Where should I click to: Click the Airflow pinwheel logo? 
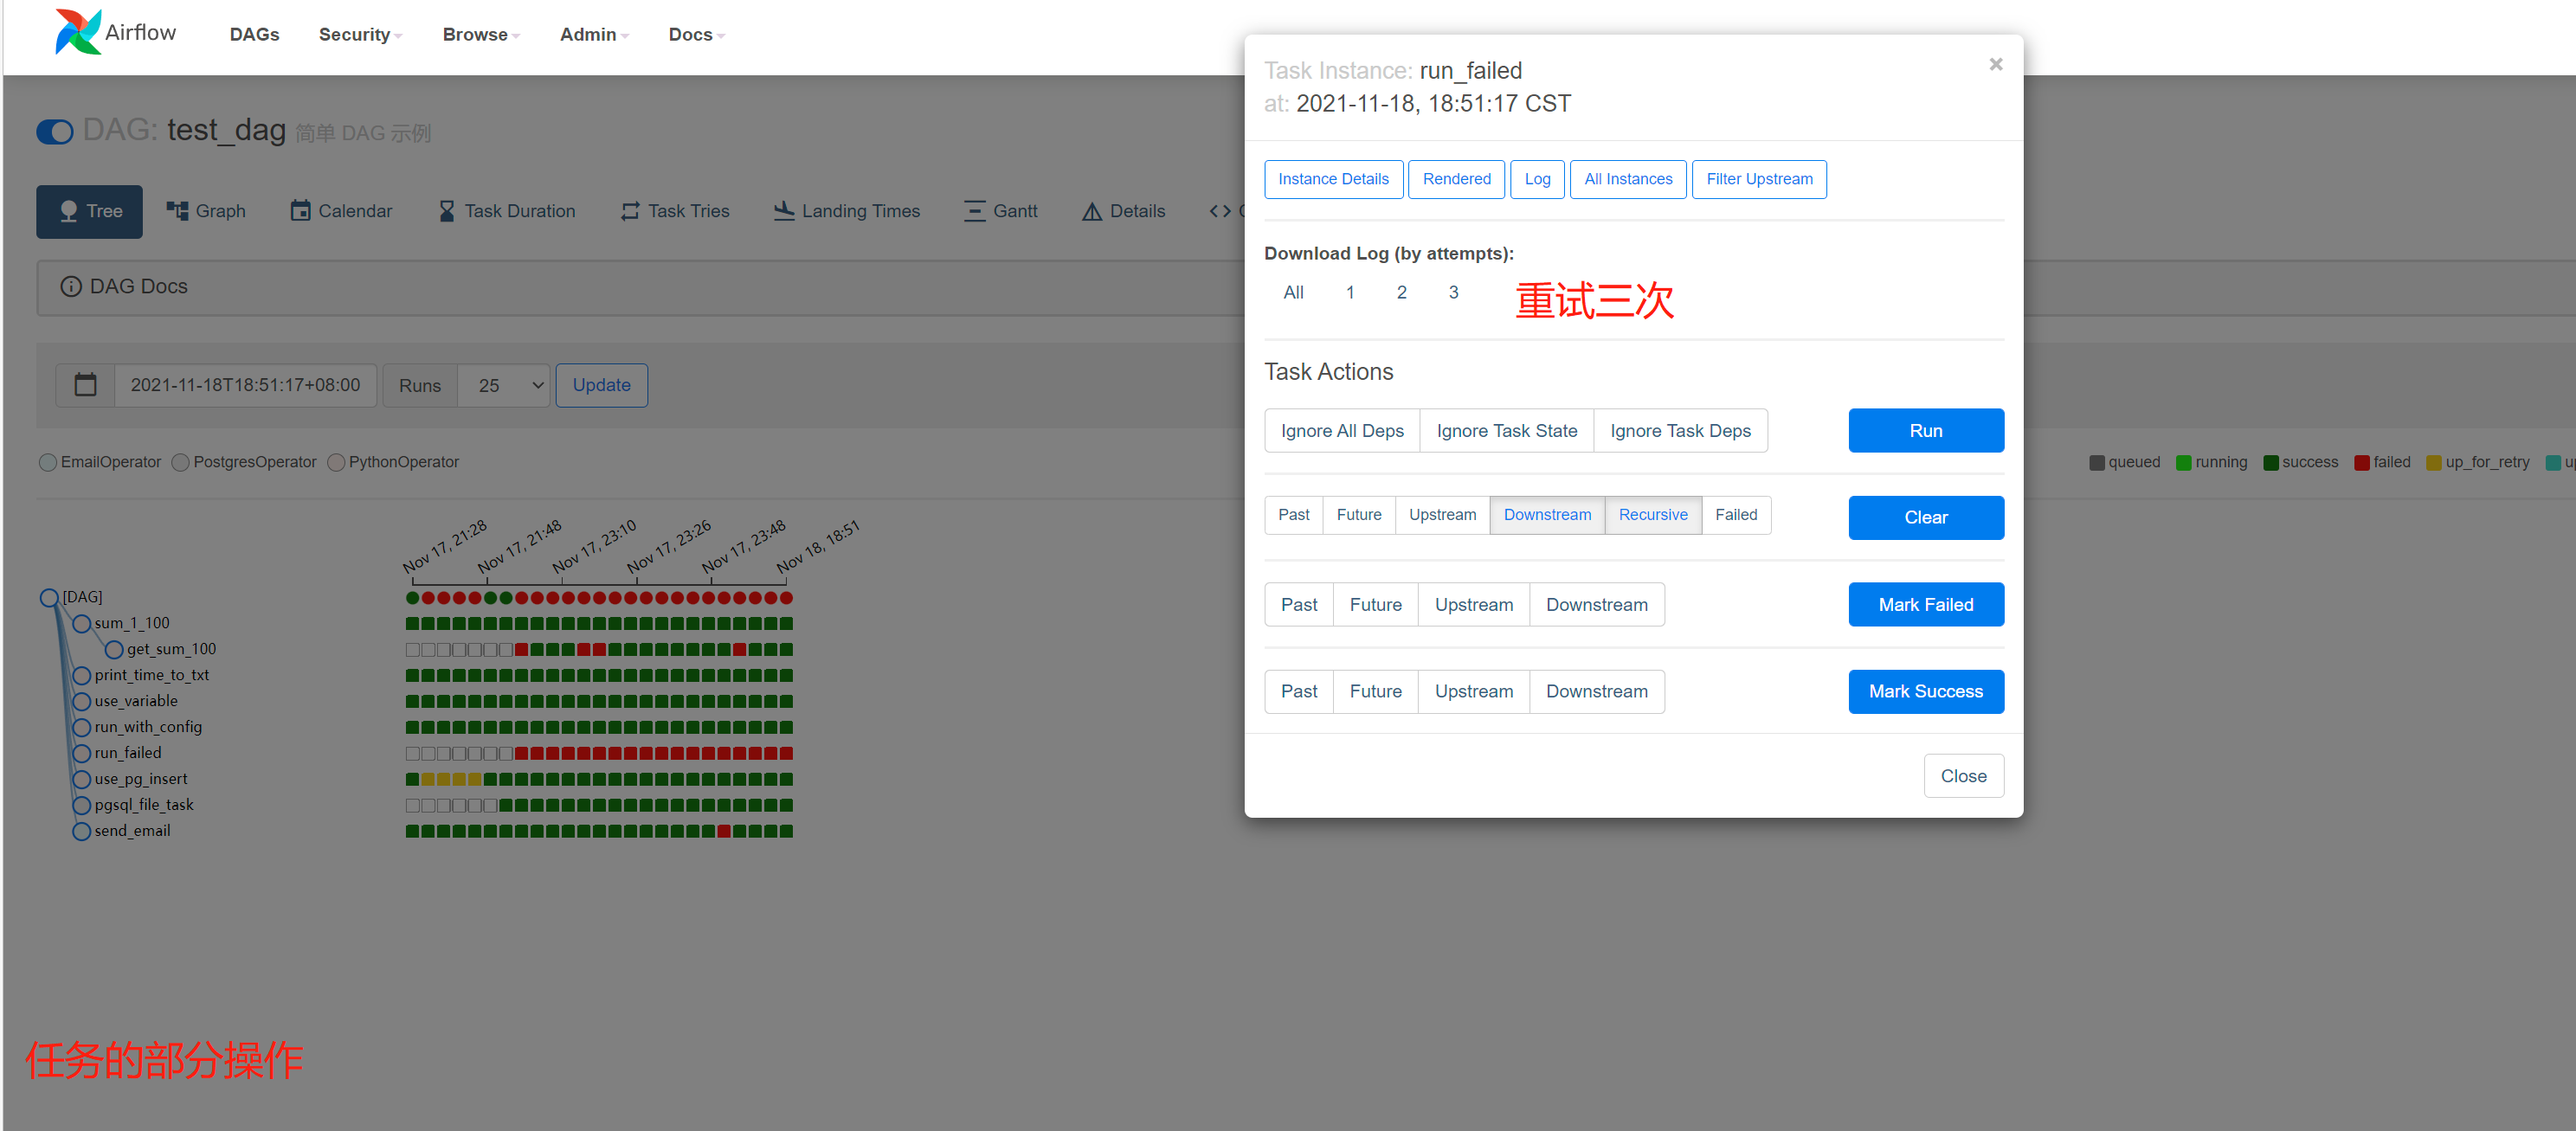pyautogui.click(x=78, y=32)
